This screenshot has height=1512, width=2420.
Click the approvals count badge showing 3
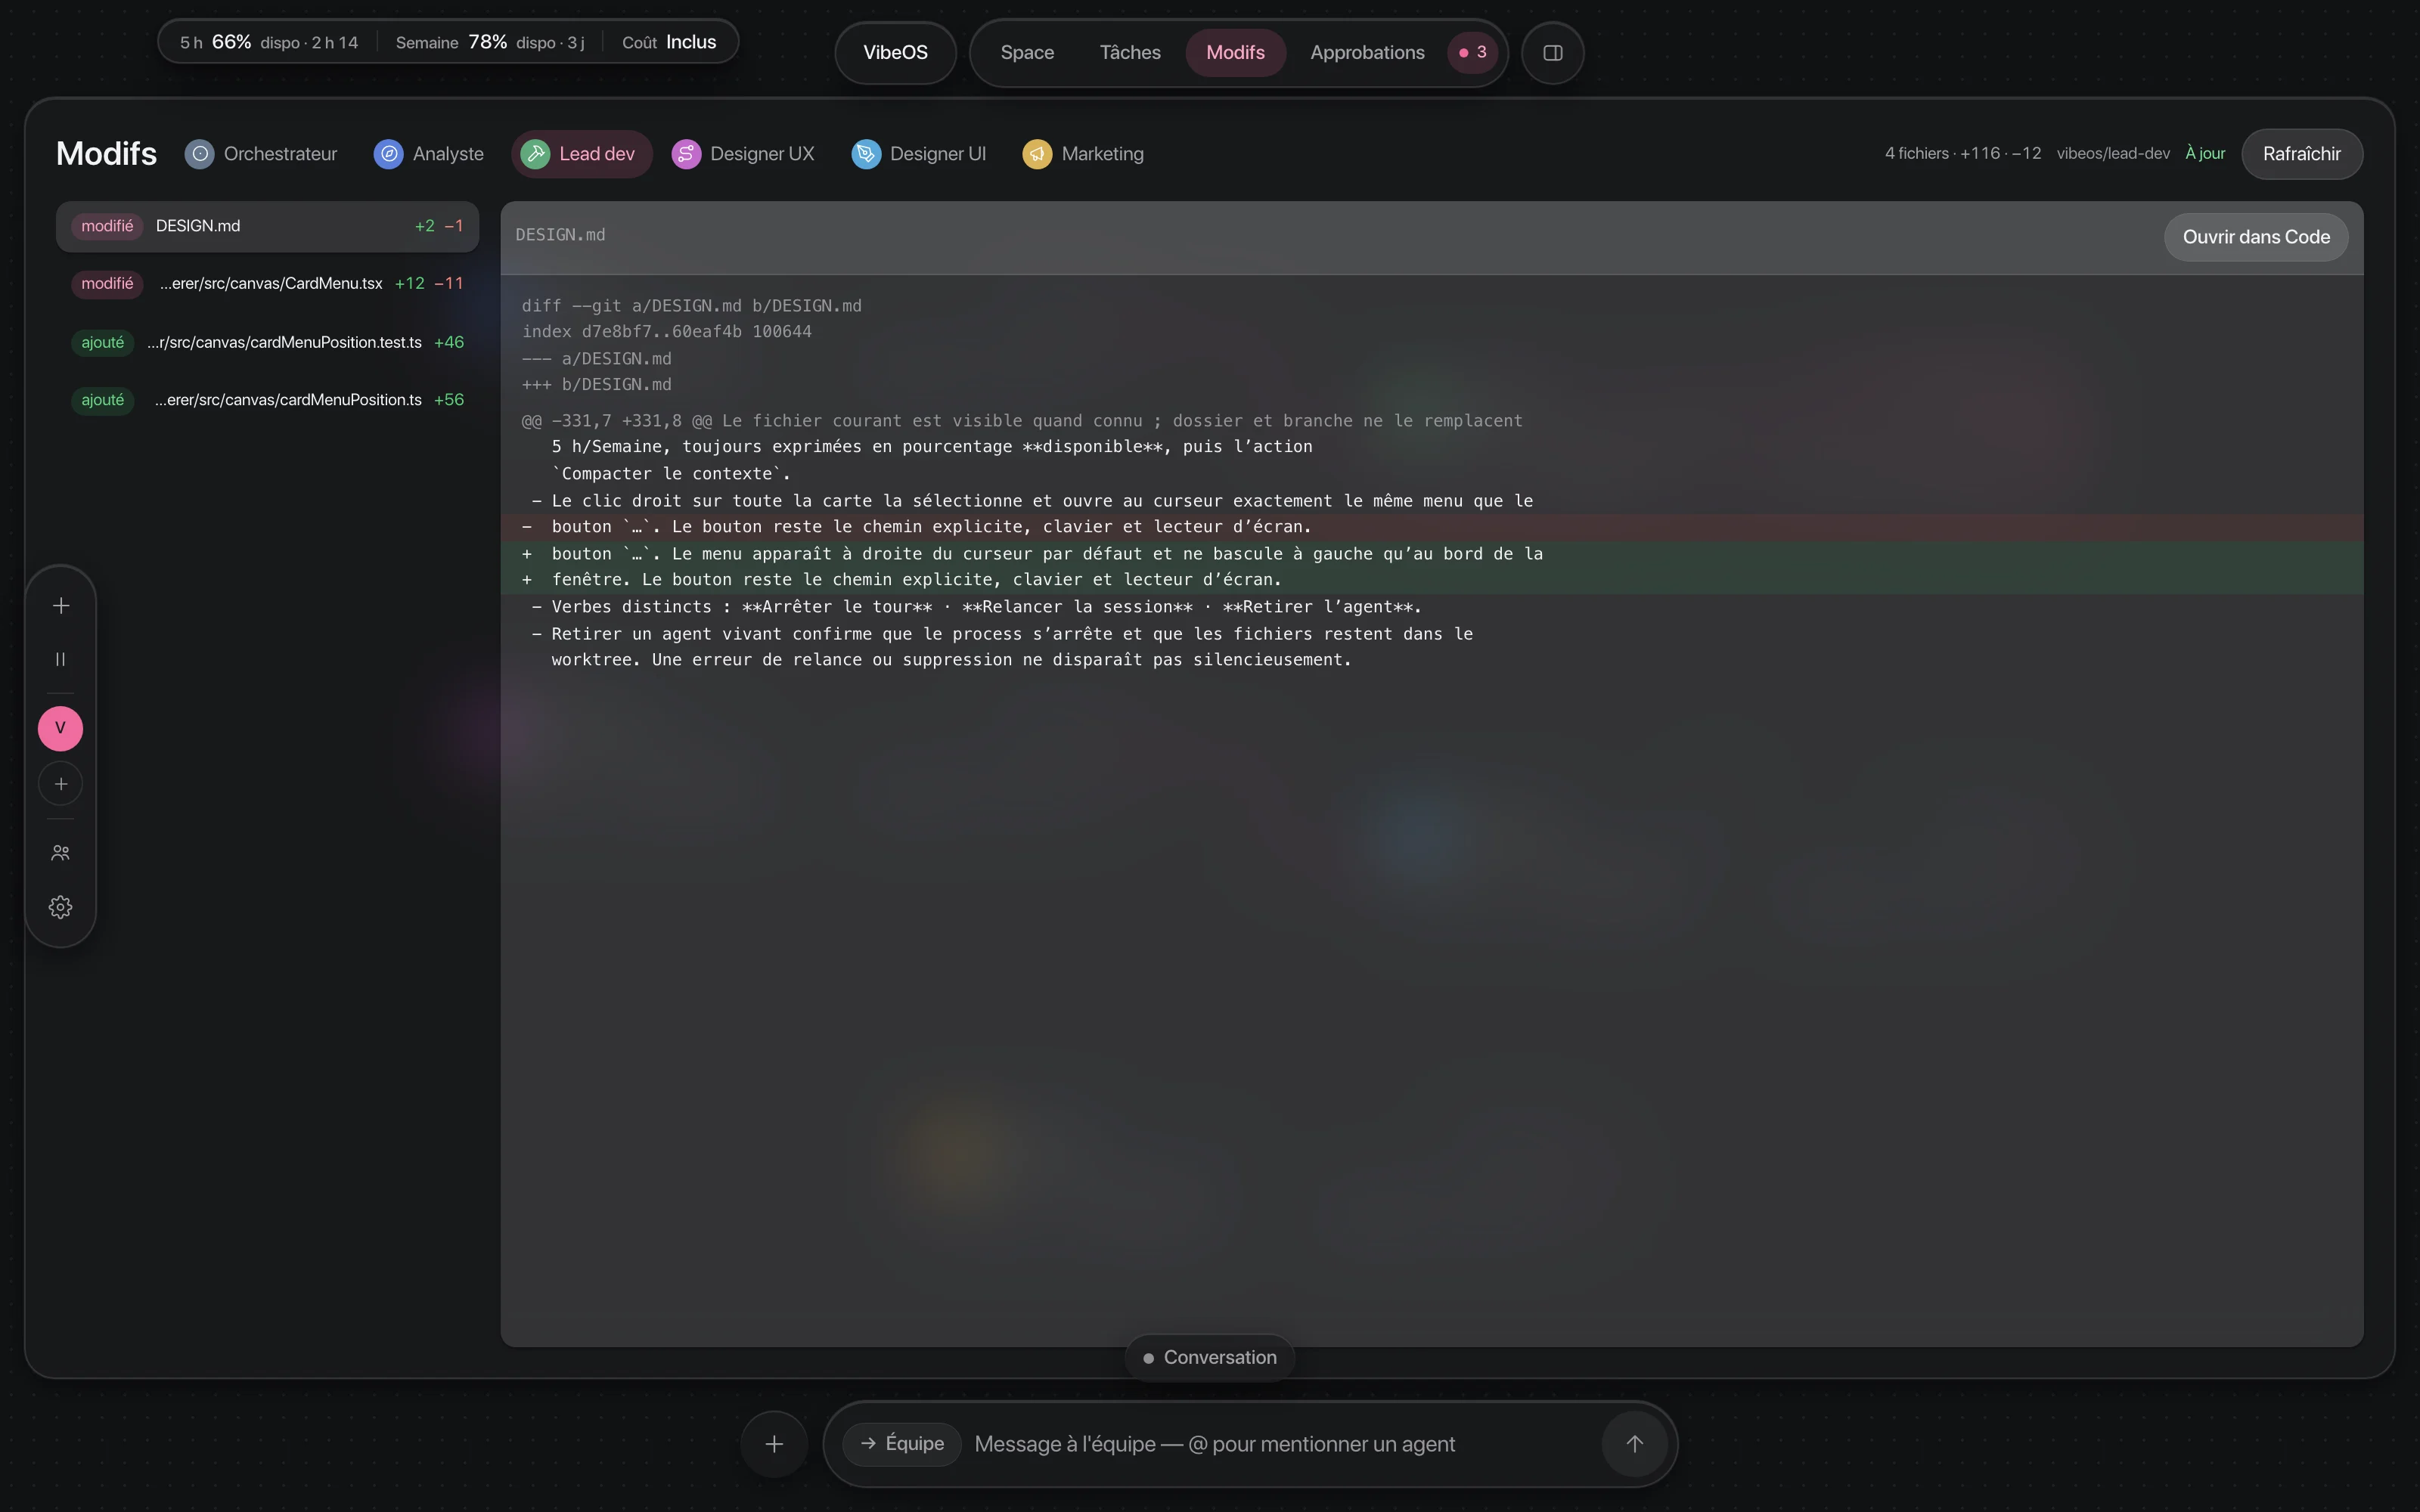1472,53
